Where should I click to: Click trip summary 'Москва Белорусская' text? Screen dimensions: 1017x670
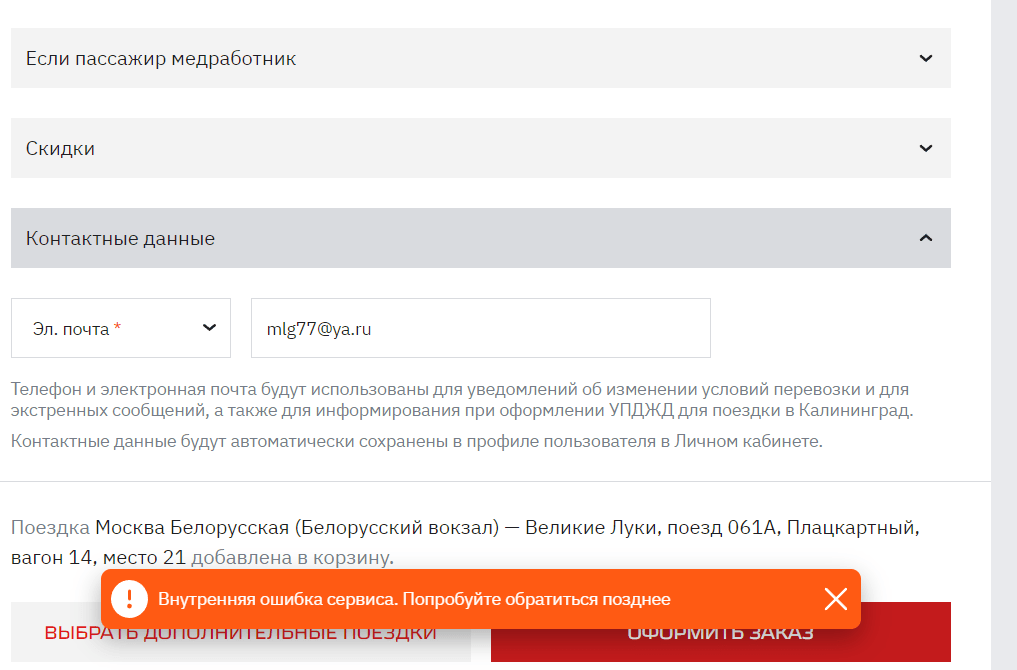[x=192, y=528]
